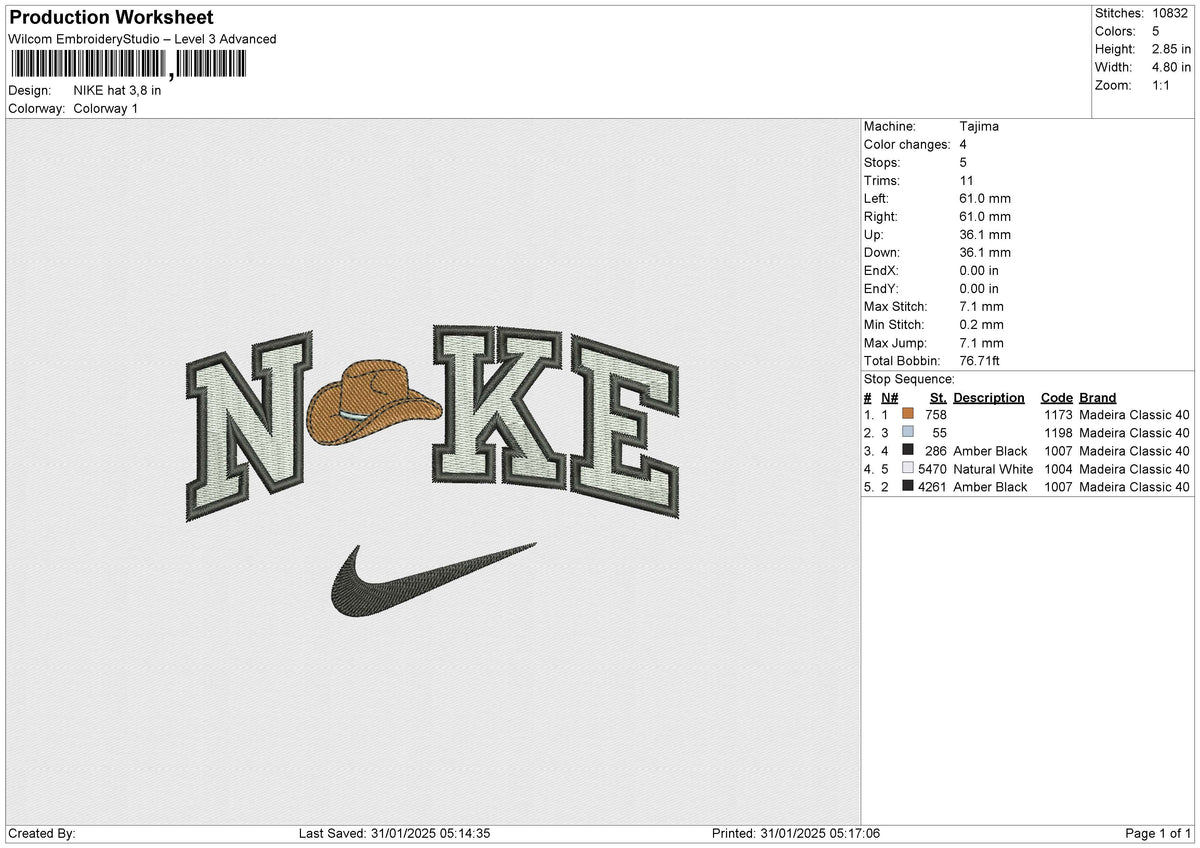Click the '36.1 mm' value in the Up row
1200x848 pixels.
click(985, 235)
